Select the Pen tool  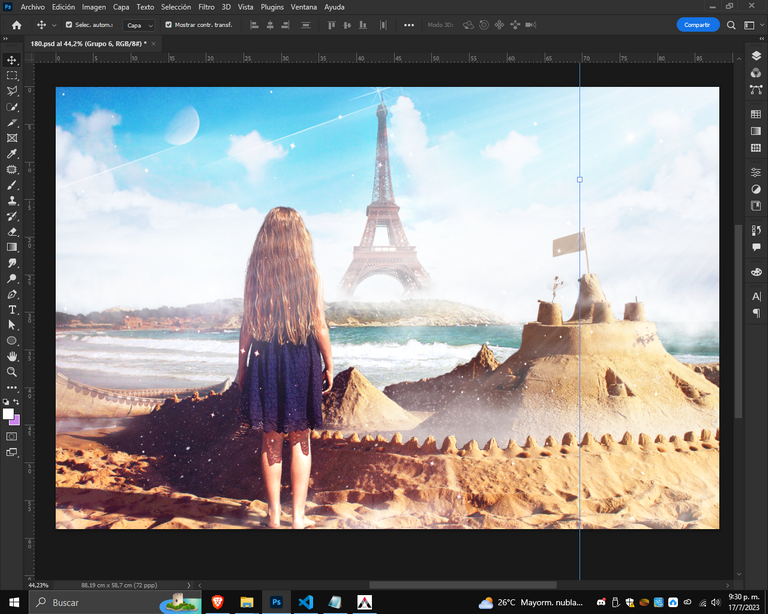coord(12,294)
